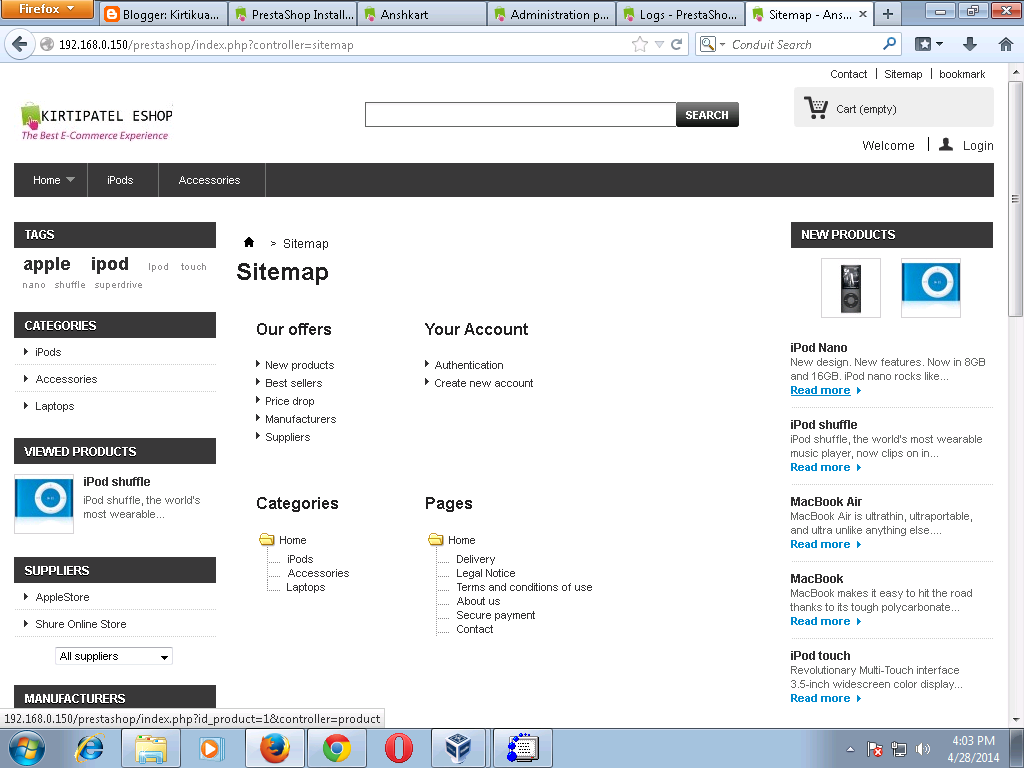1024x768 pixels.
Task: Launch Internet Explorer from taskbar
Action: click(90, 748)
